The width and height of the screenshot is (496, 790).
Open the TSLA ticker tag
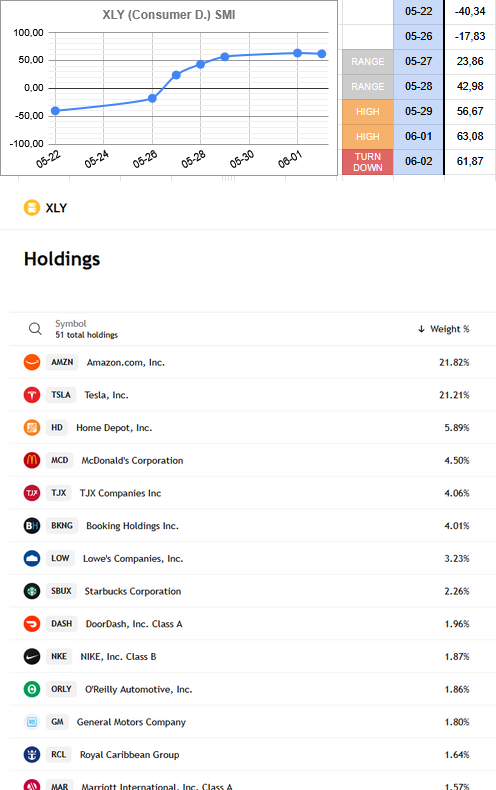[60, 394]
